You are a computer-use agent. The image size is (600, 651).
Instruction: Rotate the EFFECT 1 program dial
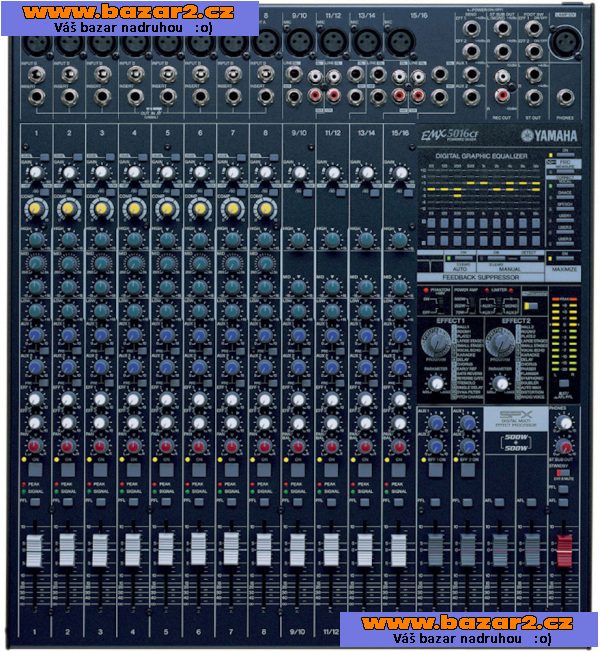(x=436, y=342)
